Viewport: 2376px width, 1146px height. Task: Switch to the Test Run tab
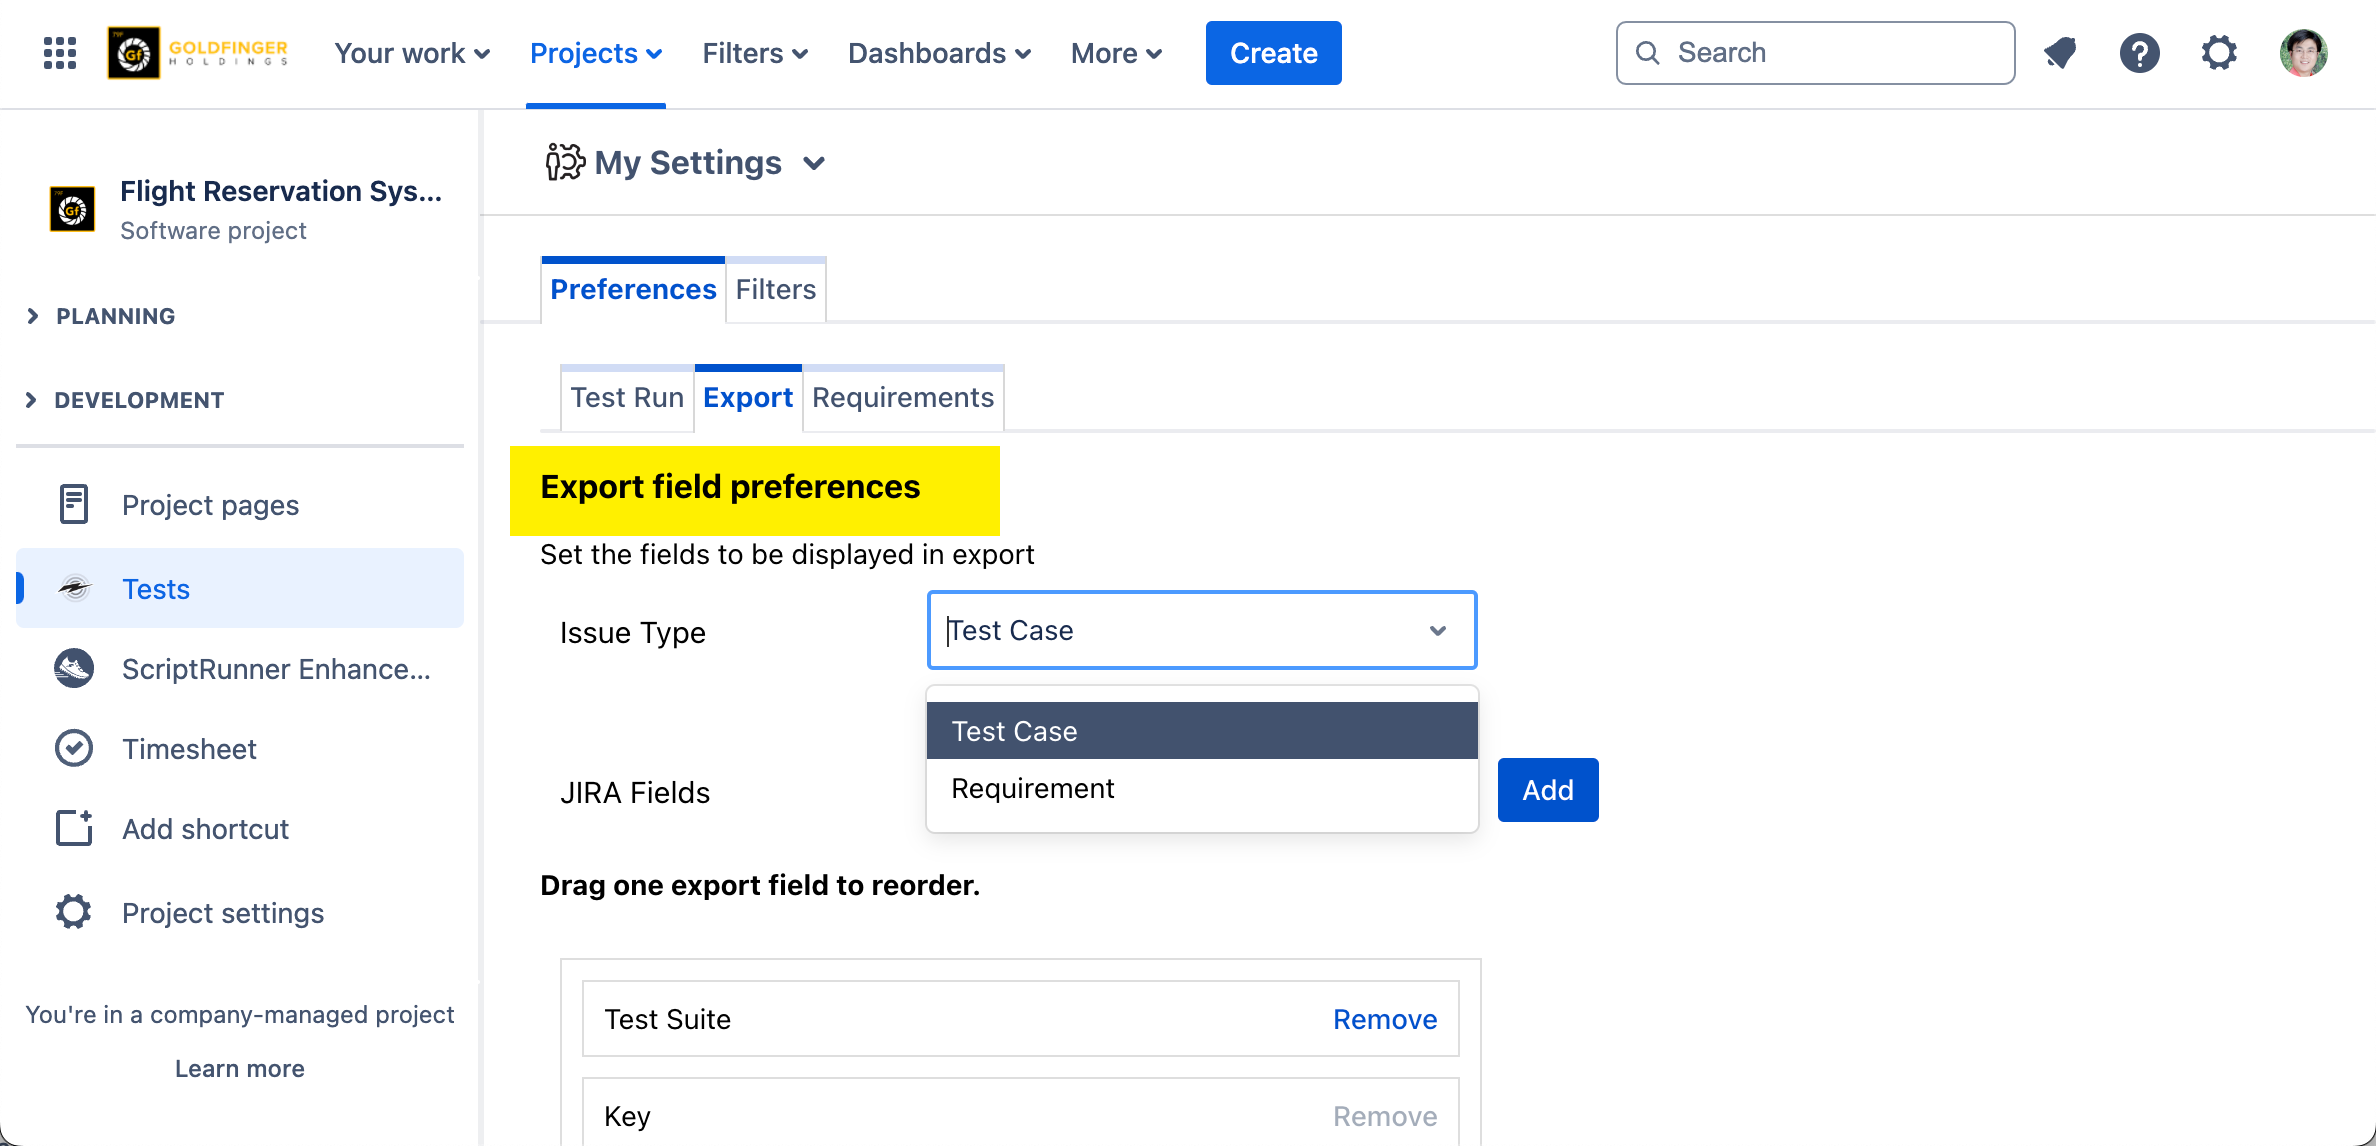point(627,398)
